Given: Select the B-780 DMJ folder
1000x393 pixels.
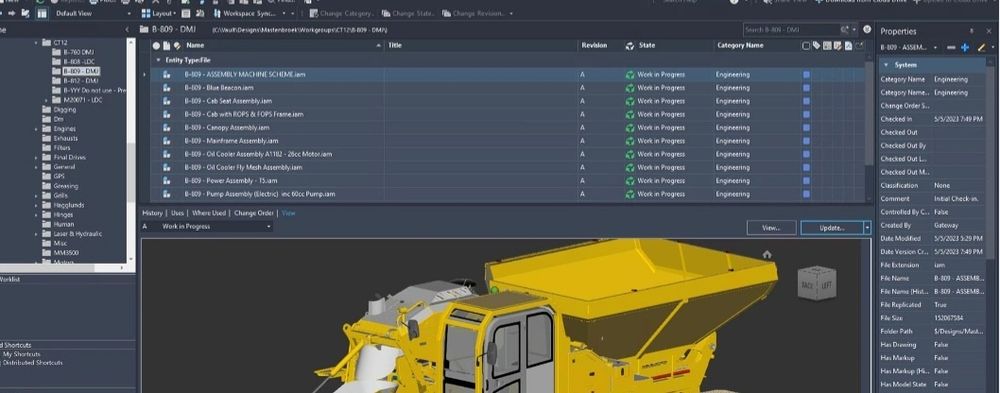Looking at the screenshot, I should coord(78,52).
